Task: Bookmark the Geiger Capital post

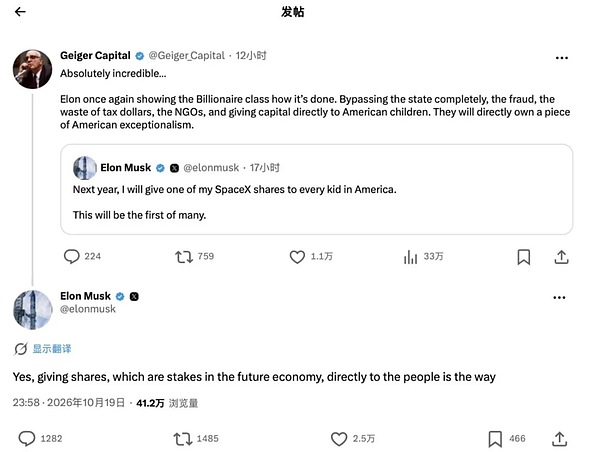Action: point(523,257)
